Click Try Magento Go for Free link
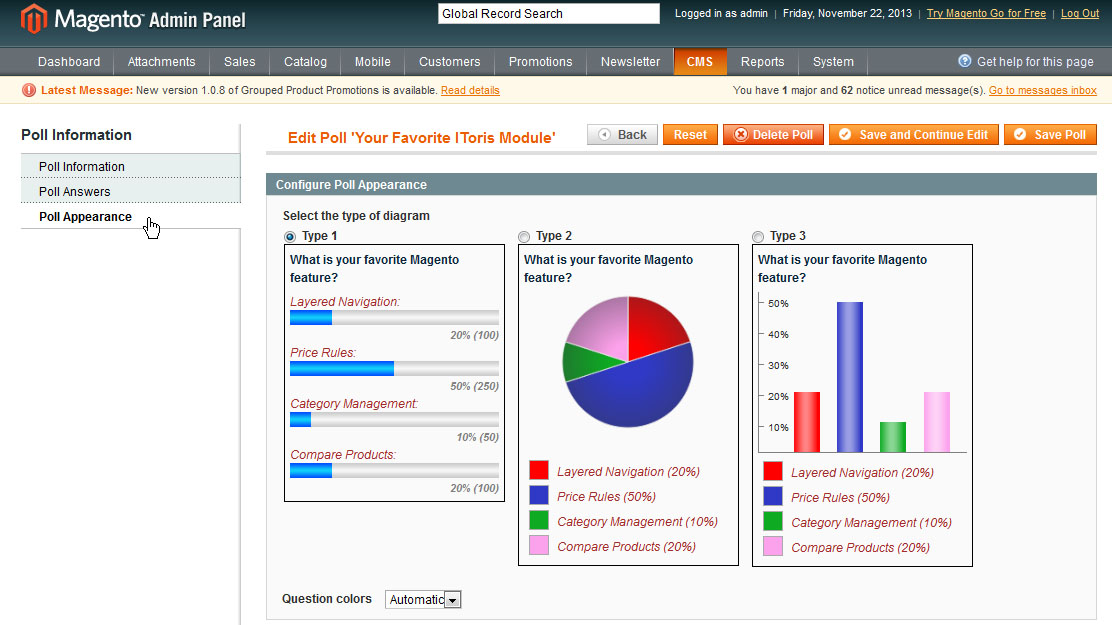This screenshot has width=1112, height=625. (986, 13)
